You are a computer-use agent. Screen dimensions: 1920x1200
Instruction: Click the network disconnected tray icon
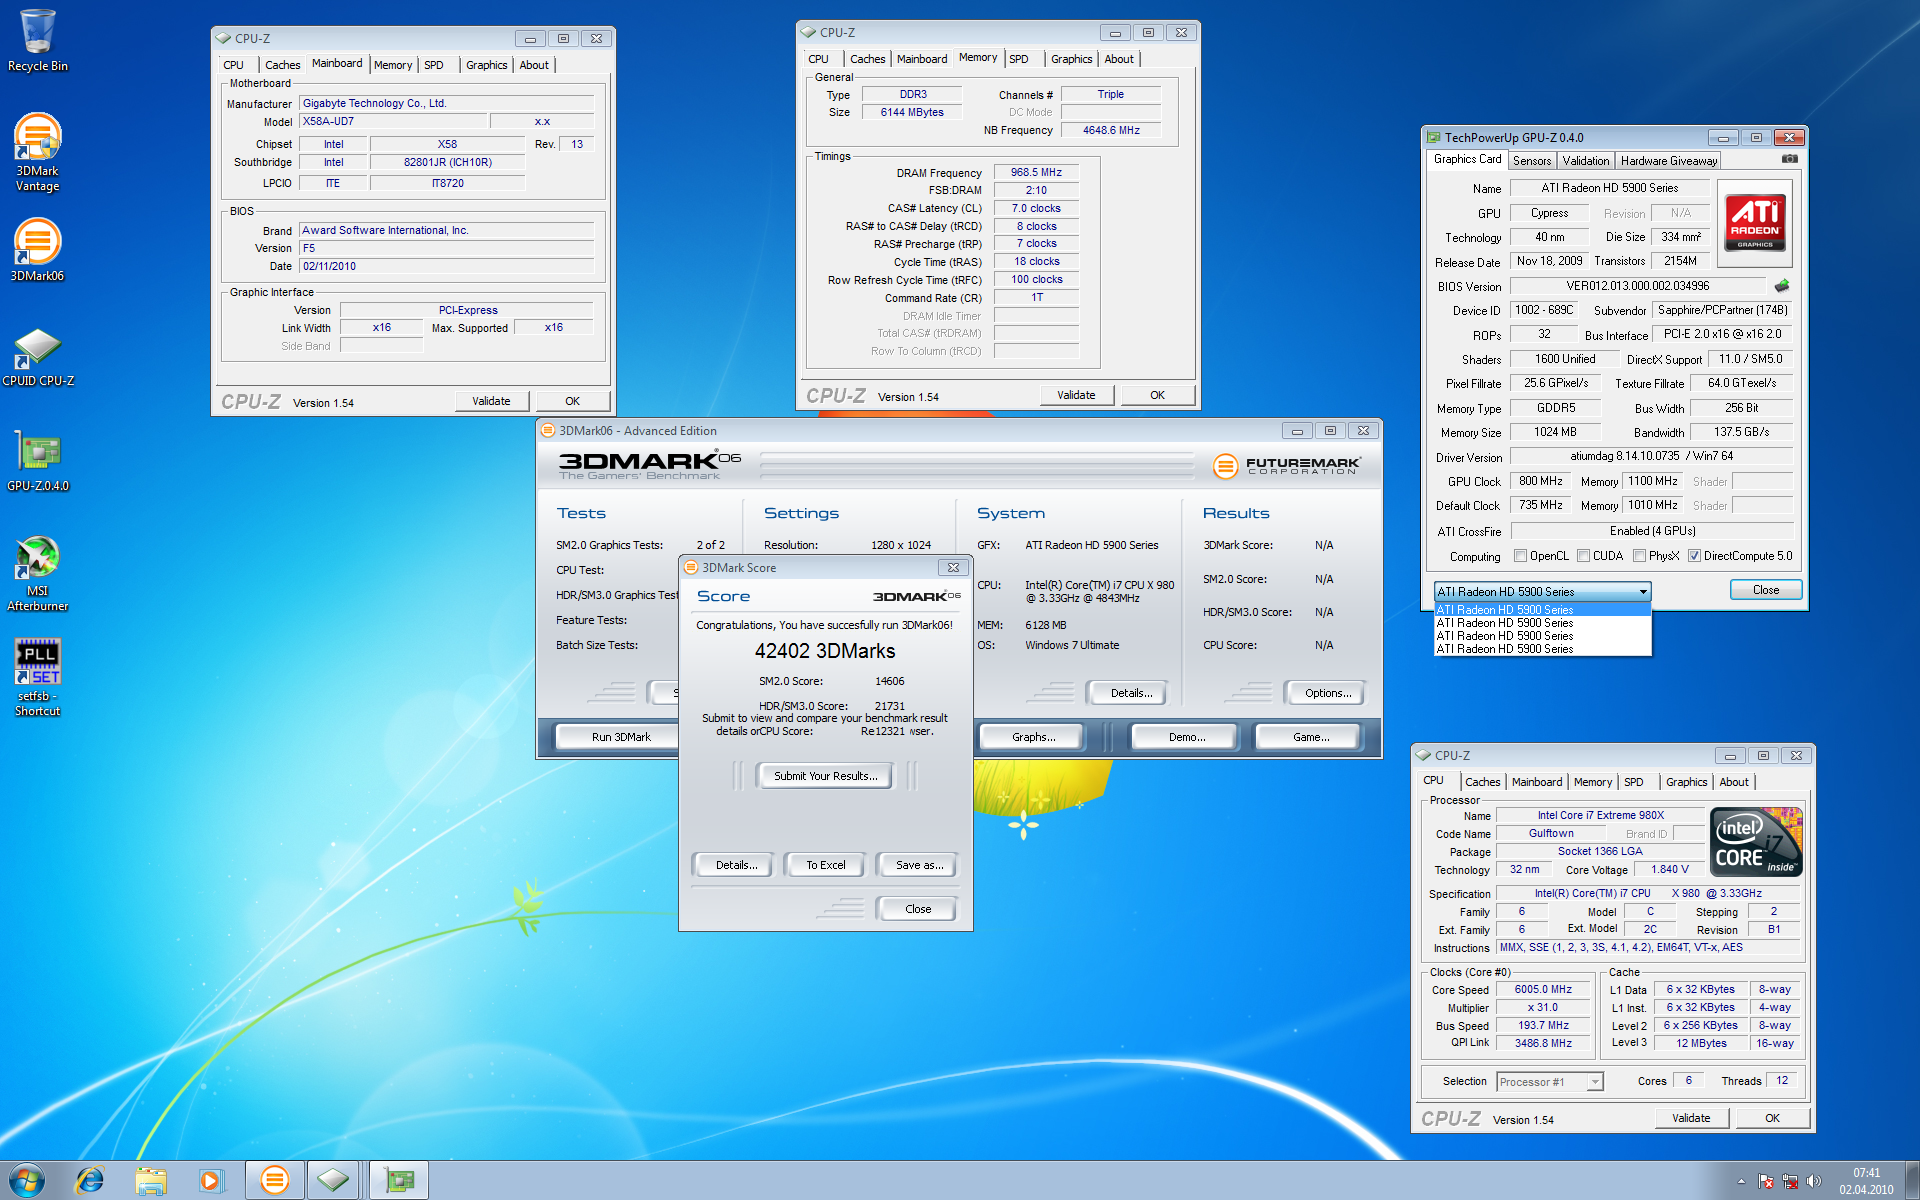[x=1790, y=1181]
